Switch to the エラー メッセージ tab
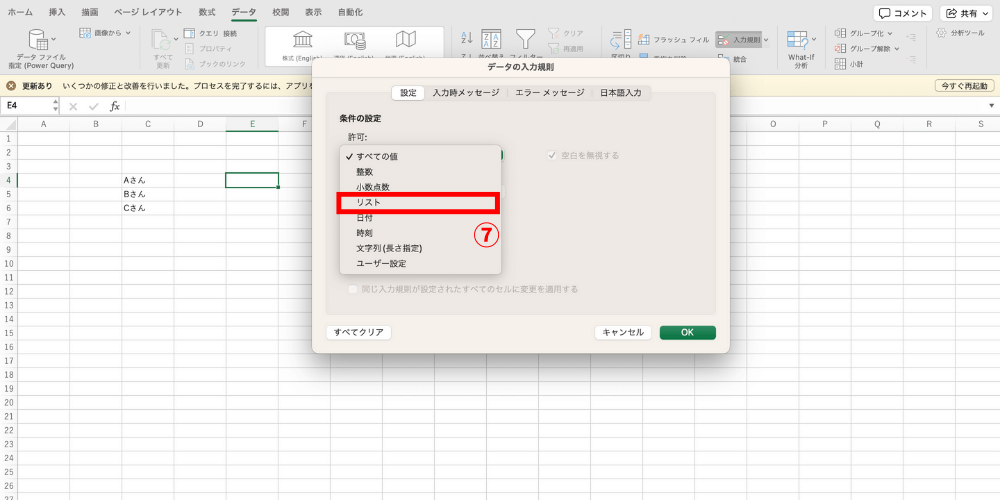This screenshot has height=500, width=1000. (x=549, y=93)
